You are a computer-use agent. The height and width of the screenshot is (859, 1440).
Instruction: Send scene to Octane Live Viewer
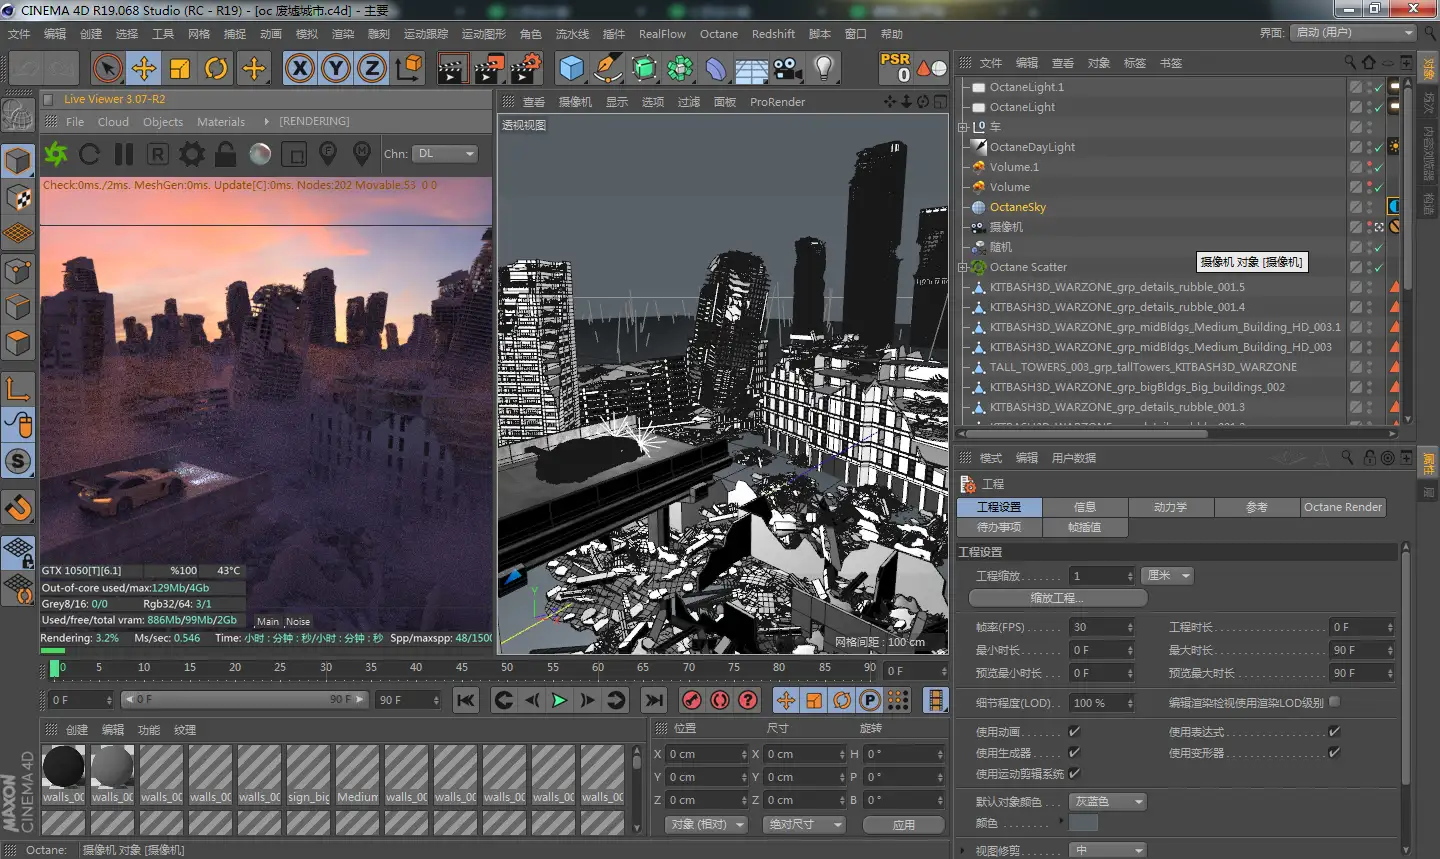[56, 154]
